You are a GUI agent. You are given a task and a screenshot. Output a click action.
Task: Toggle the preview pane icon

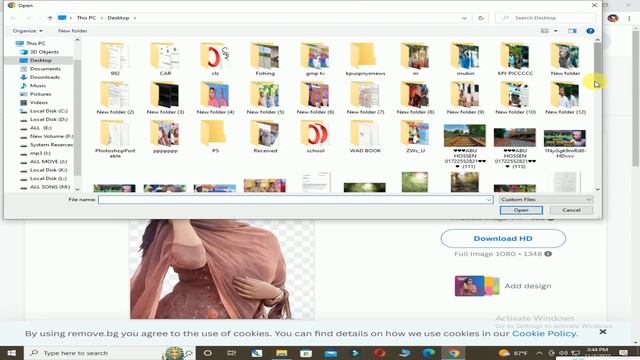pos(572,31)
